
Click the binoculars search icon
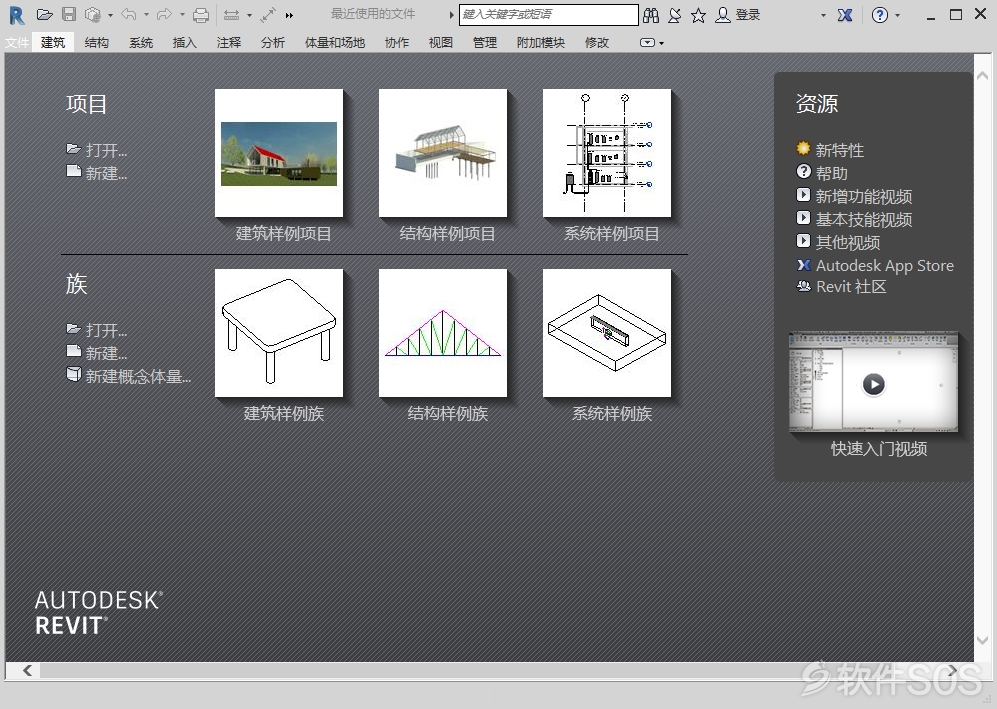click(x=651, y=15)
